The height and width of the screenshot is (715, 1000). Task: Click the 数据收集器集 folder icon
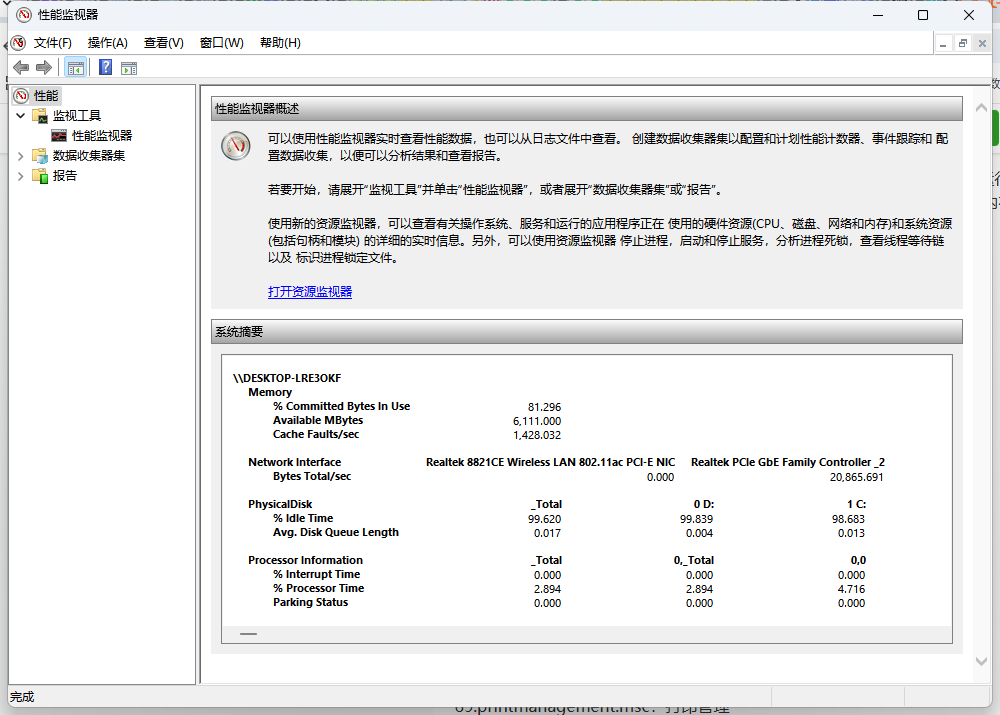pyautogui.click(x=40, y=156)
